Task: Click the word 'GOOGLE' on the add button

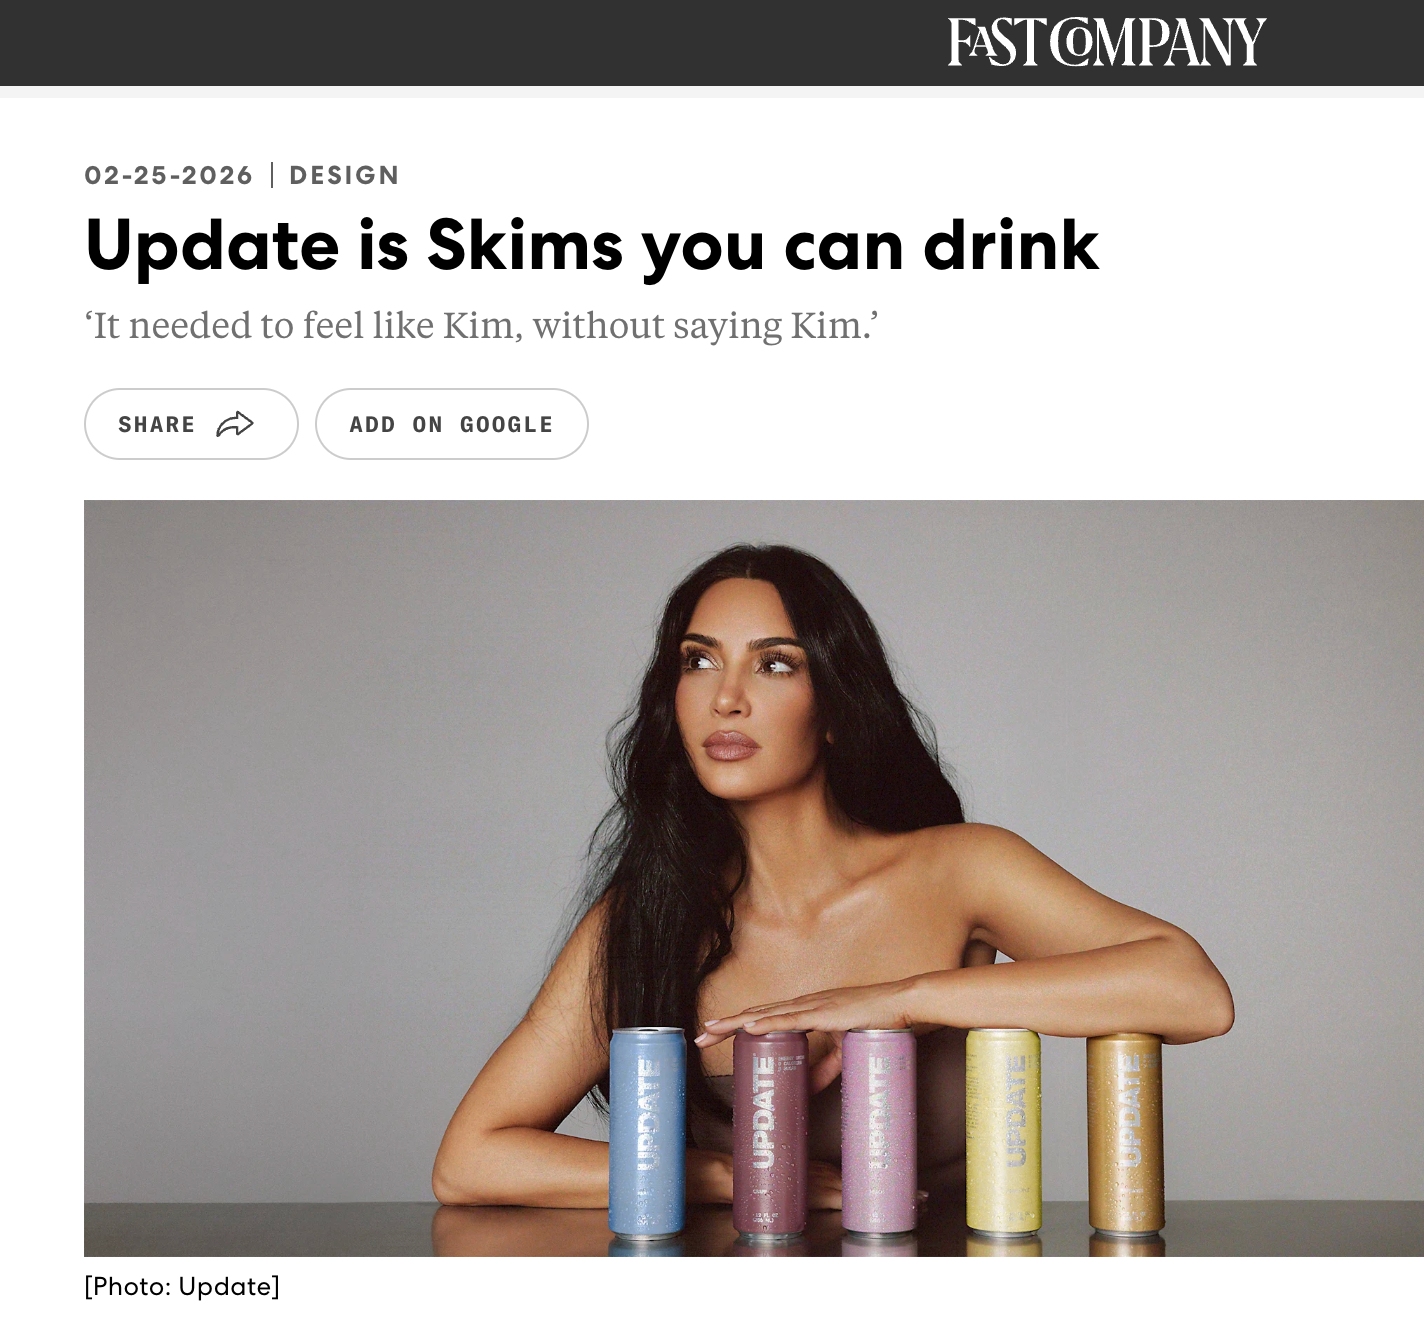Action: pyautogui.click(x=506, y=424)
